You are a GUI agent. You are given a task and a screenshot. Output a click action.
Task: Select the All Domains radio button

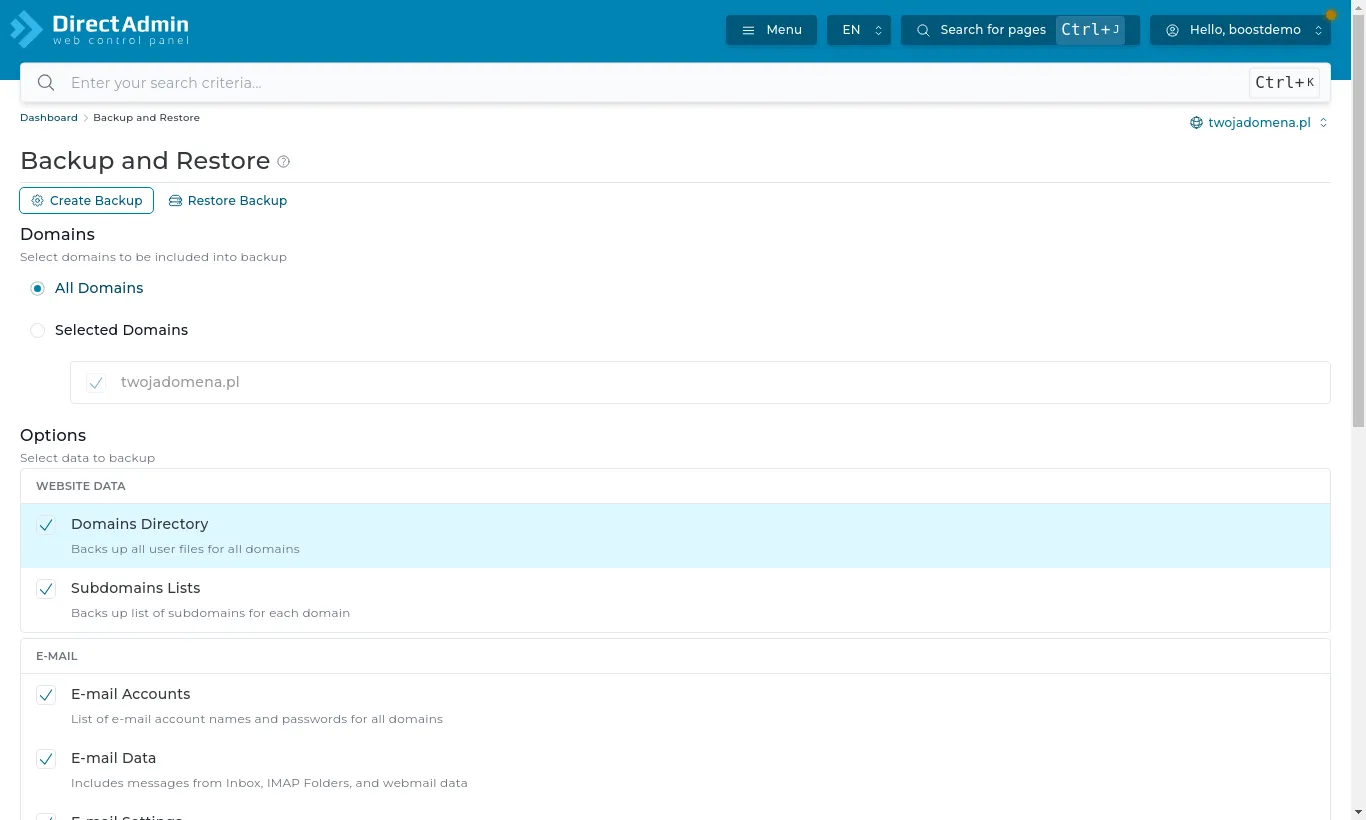click(x=37, y=289)
